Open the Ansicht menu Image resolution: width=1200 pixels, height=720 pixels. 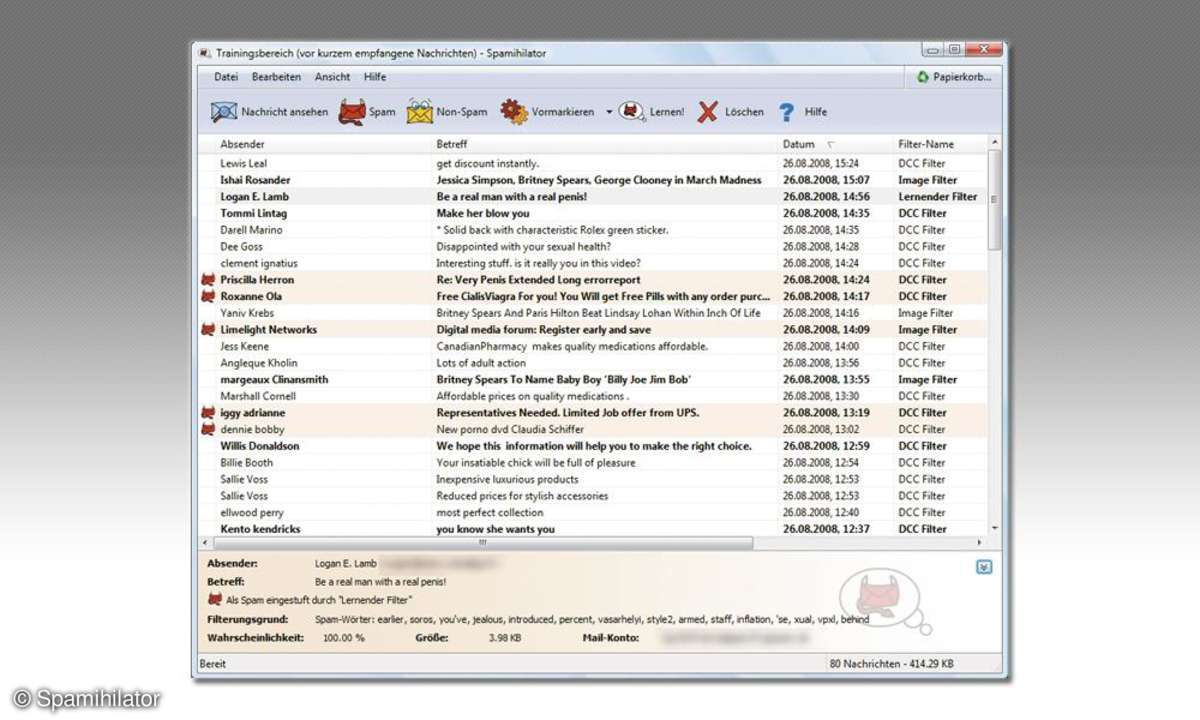[333, 77]
